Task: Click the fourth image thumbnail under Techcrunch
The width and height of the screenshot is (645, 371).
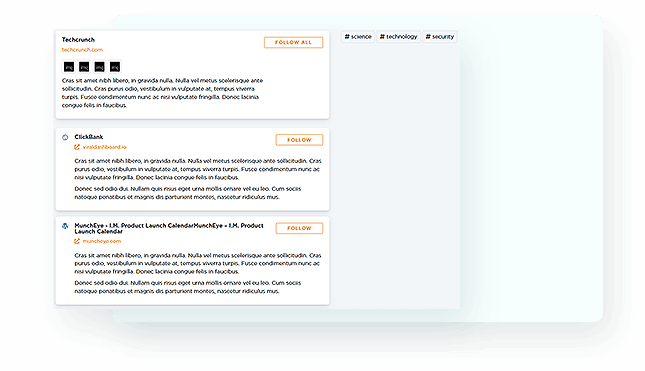Action: click(115, 67)
